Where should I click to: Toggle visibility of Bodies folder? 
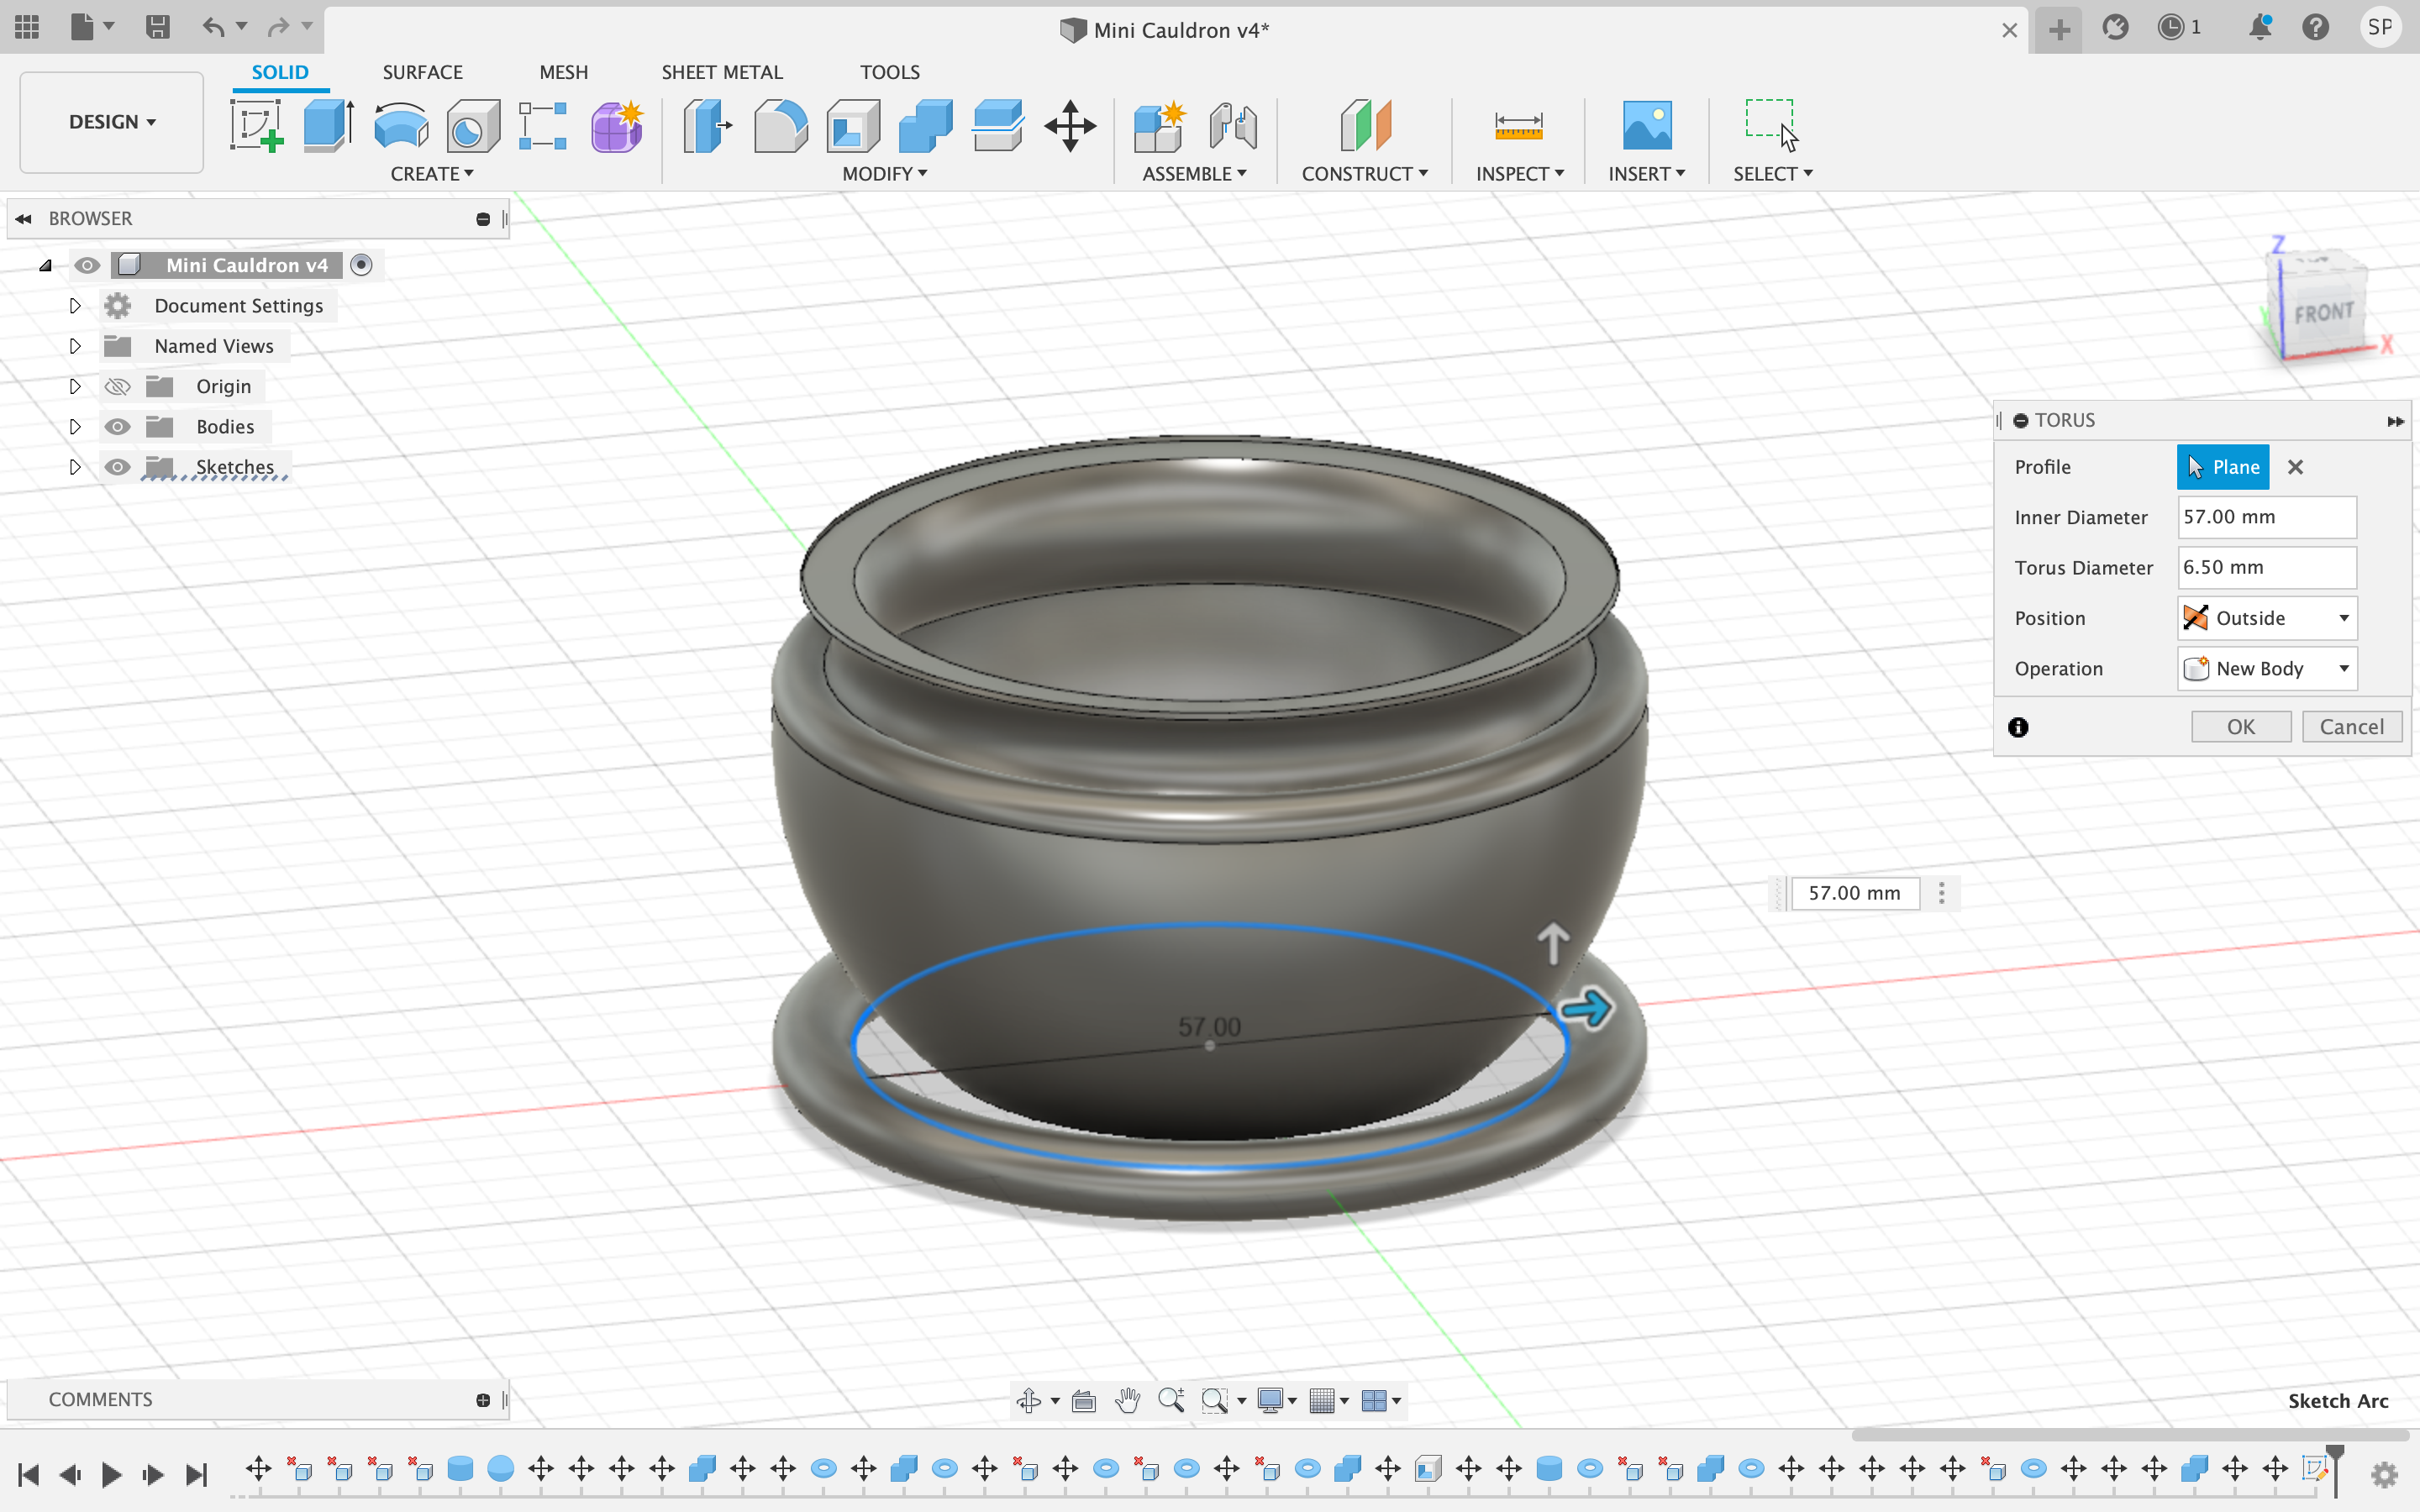tap(117, 425)
